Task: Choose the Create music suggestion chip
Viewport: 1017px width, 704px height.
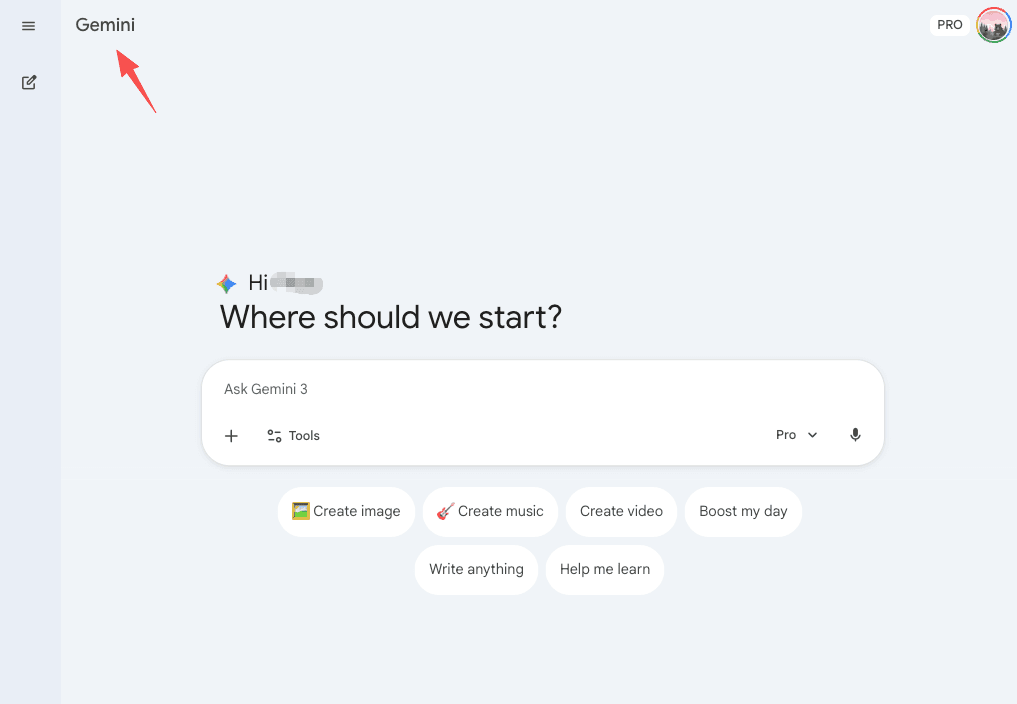Action: 490,511
